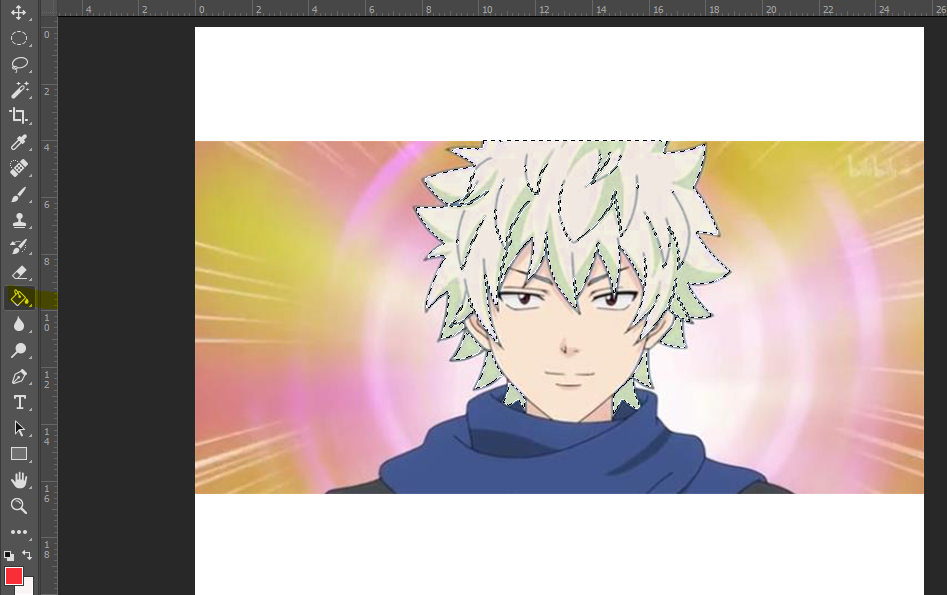Select the highlighted Paint Bucket tool
The image size is (947, 595).
click(19, 298)
